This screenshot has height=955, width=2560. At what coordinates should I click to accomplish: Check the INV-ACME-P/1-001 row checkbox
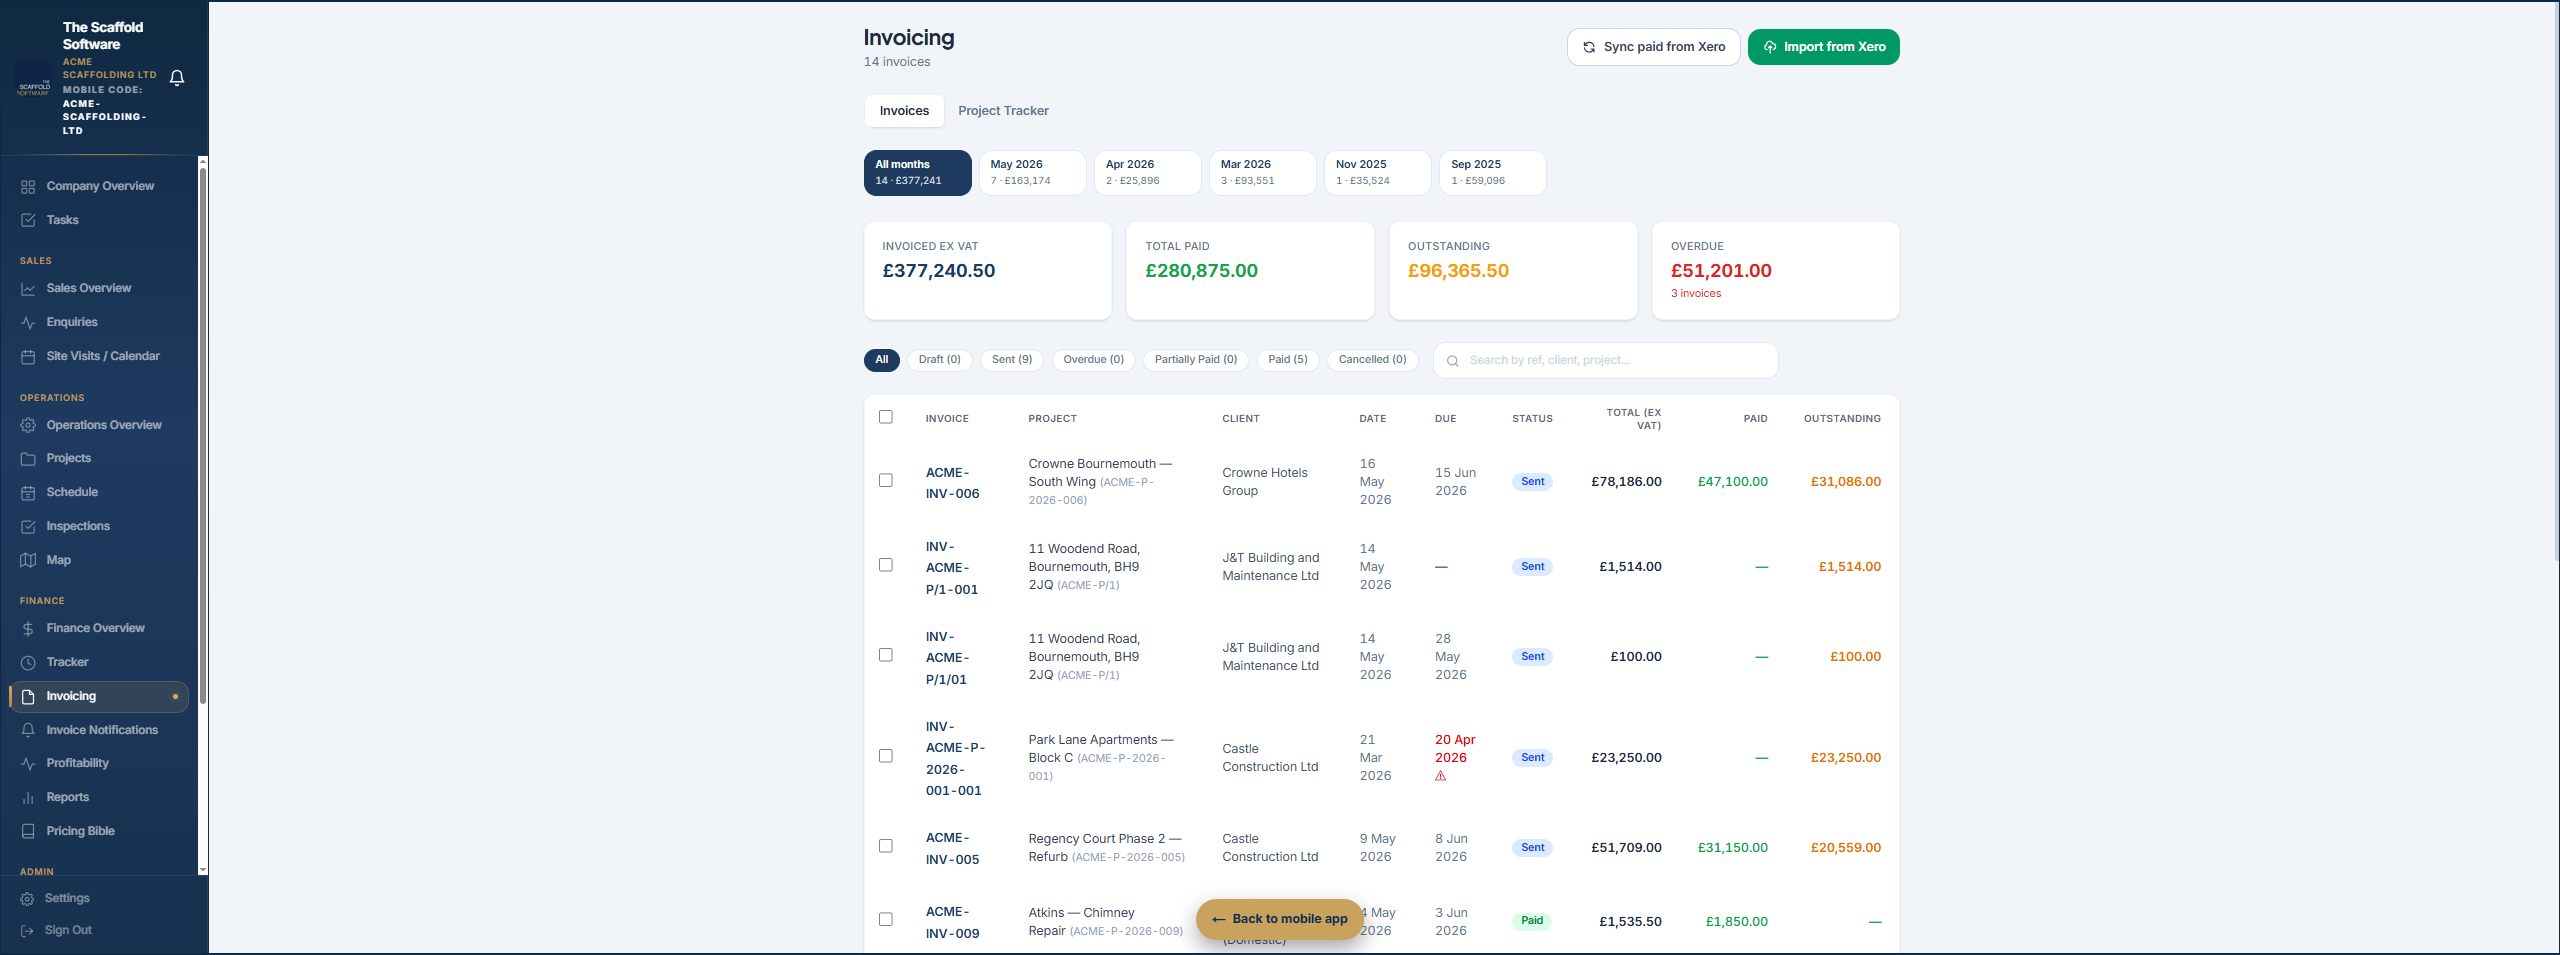pyautogui.click(x=886, y=565)
